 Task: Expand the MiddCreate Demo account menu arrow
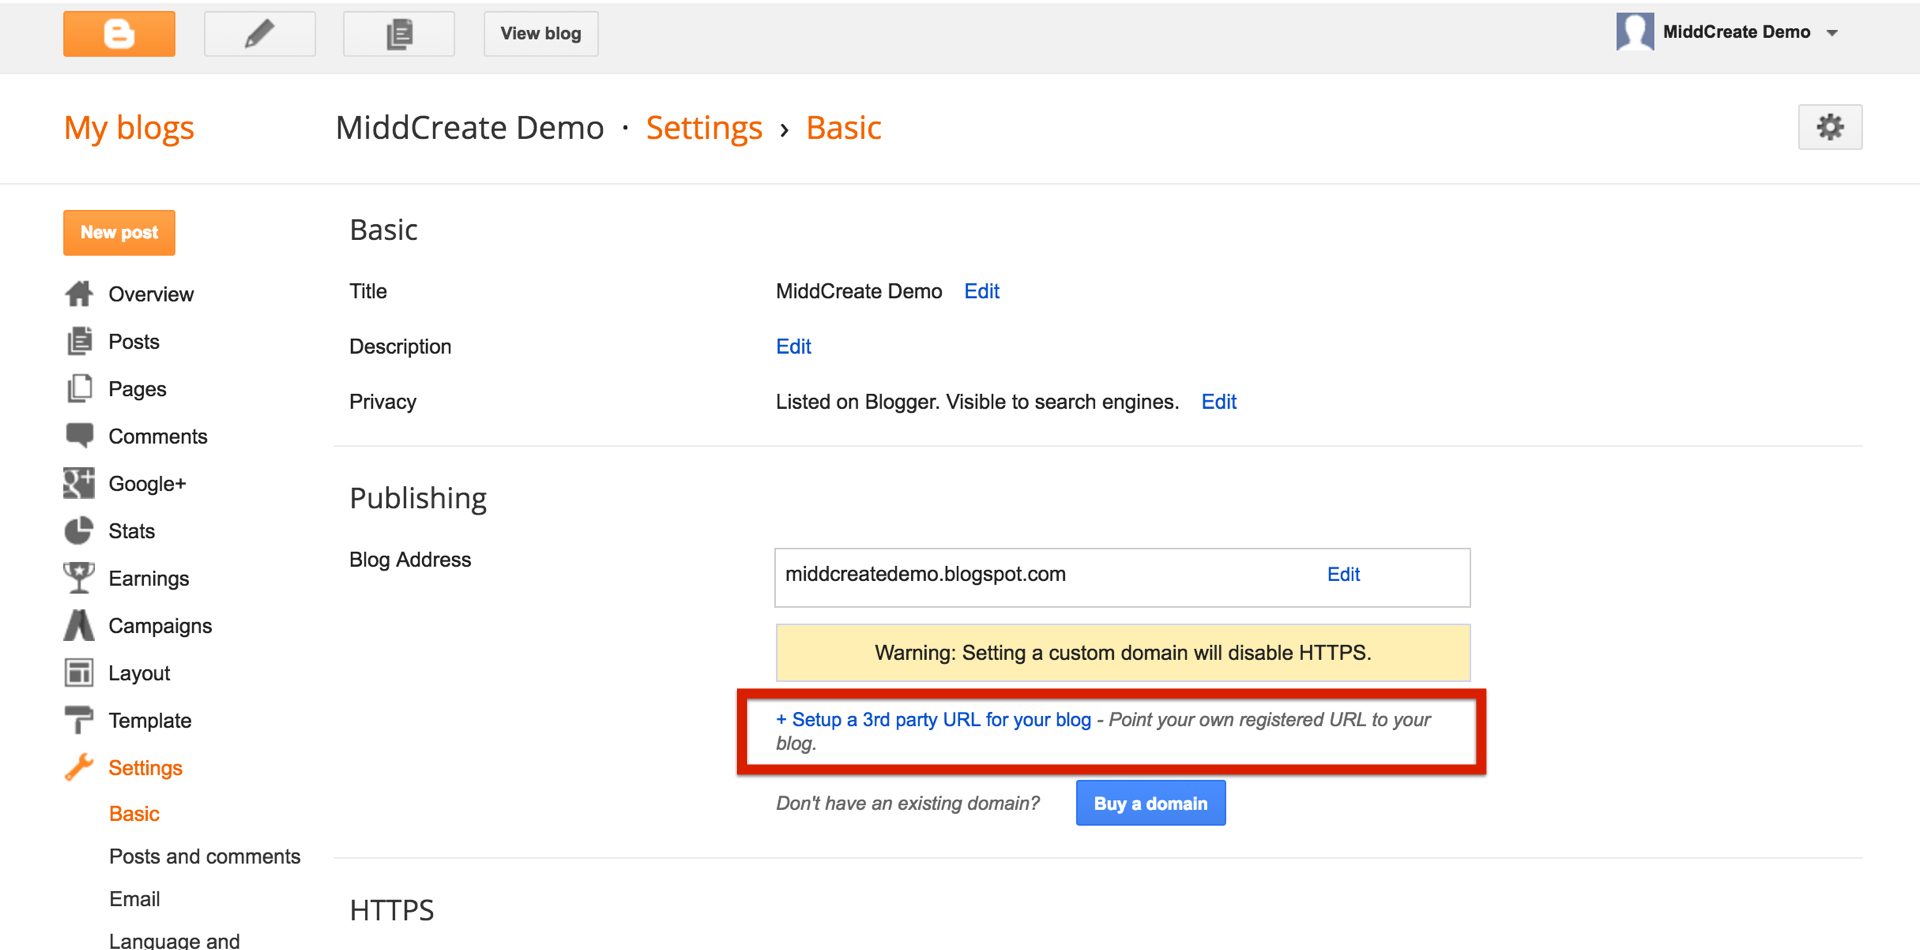(x=1832, y=33)
